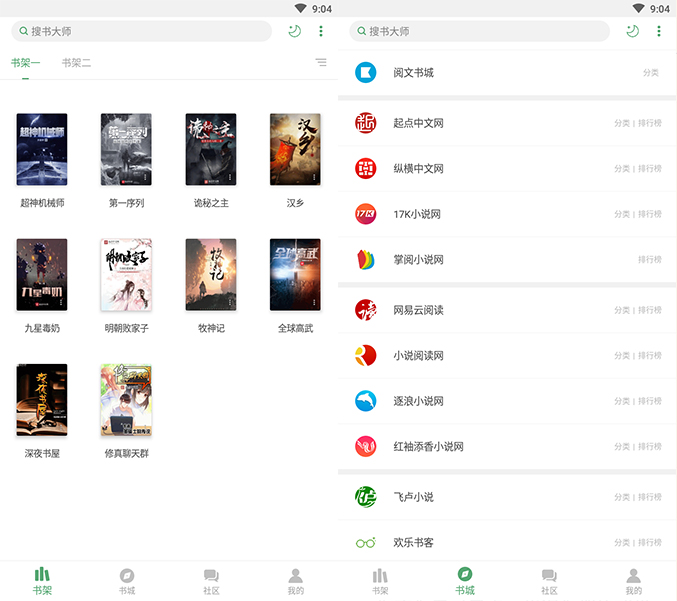The width and height of the screenshot is (677, 601).
Task: Select the 掌阅小说网 book icon
Action: [x=366, y=259]
